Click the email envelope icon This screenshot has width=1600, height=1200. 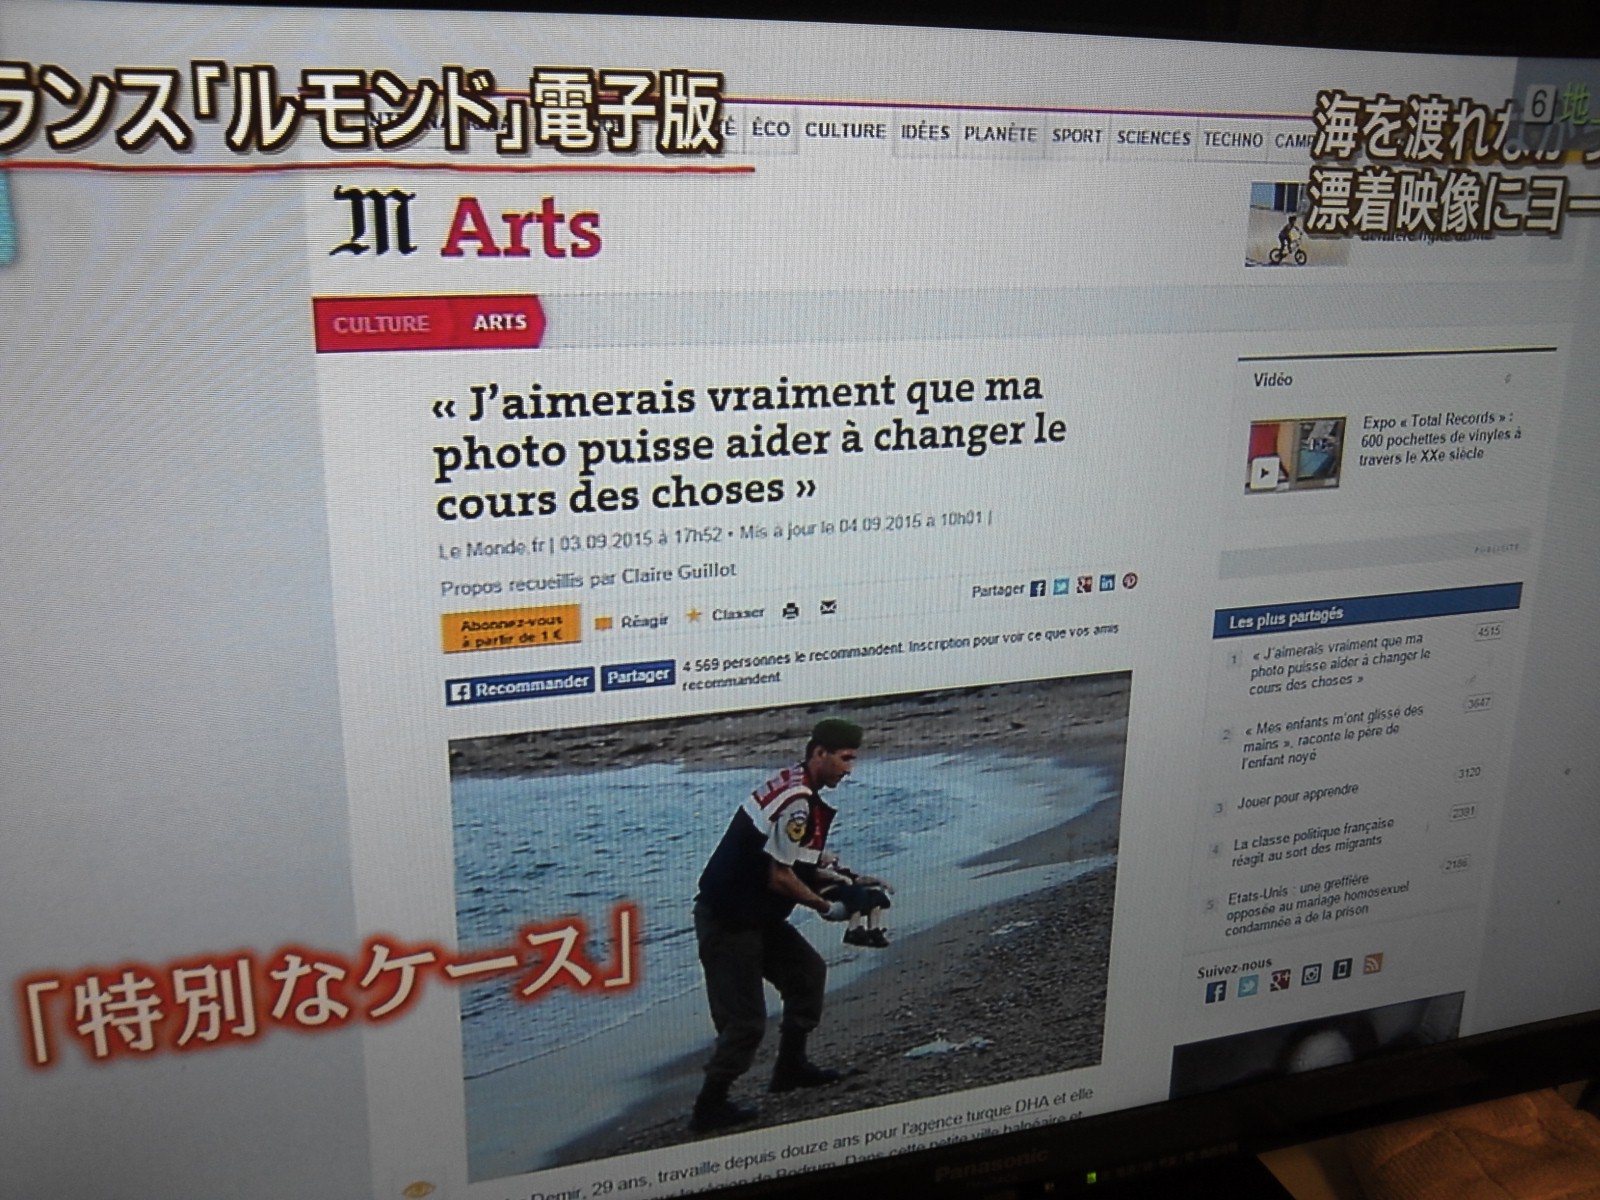coord(828,607)
